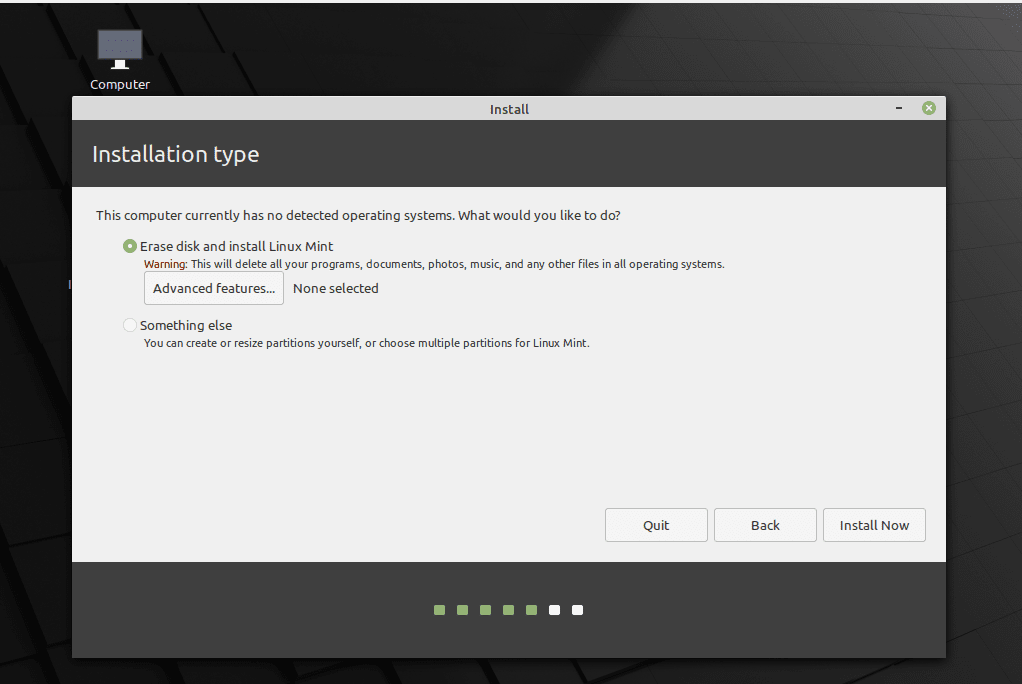Click the fourth green progress square
Viewport: 1022px width, 684px height.
click(508, 609)
